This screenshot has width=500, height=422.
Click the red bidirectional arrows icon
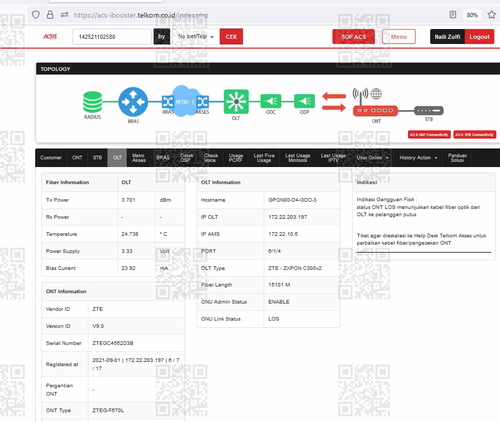[x=334, y=102]
